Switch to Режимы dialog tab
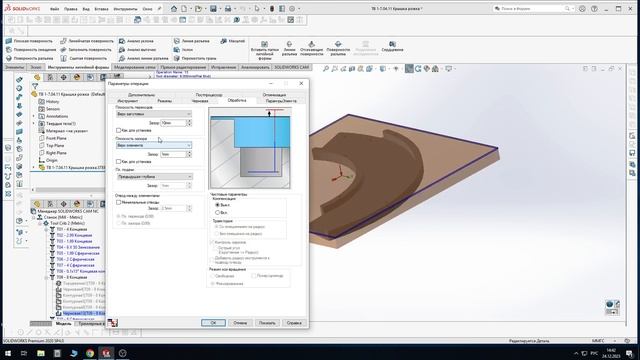640x360 pixels. point(164,101)
